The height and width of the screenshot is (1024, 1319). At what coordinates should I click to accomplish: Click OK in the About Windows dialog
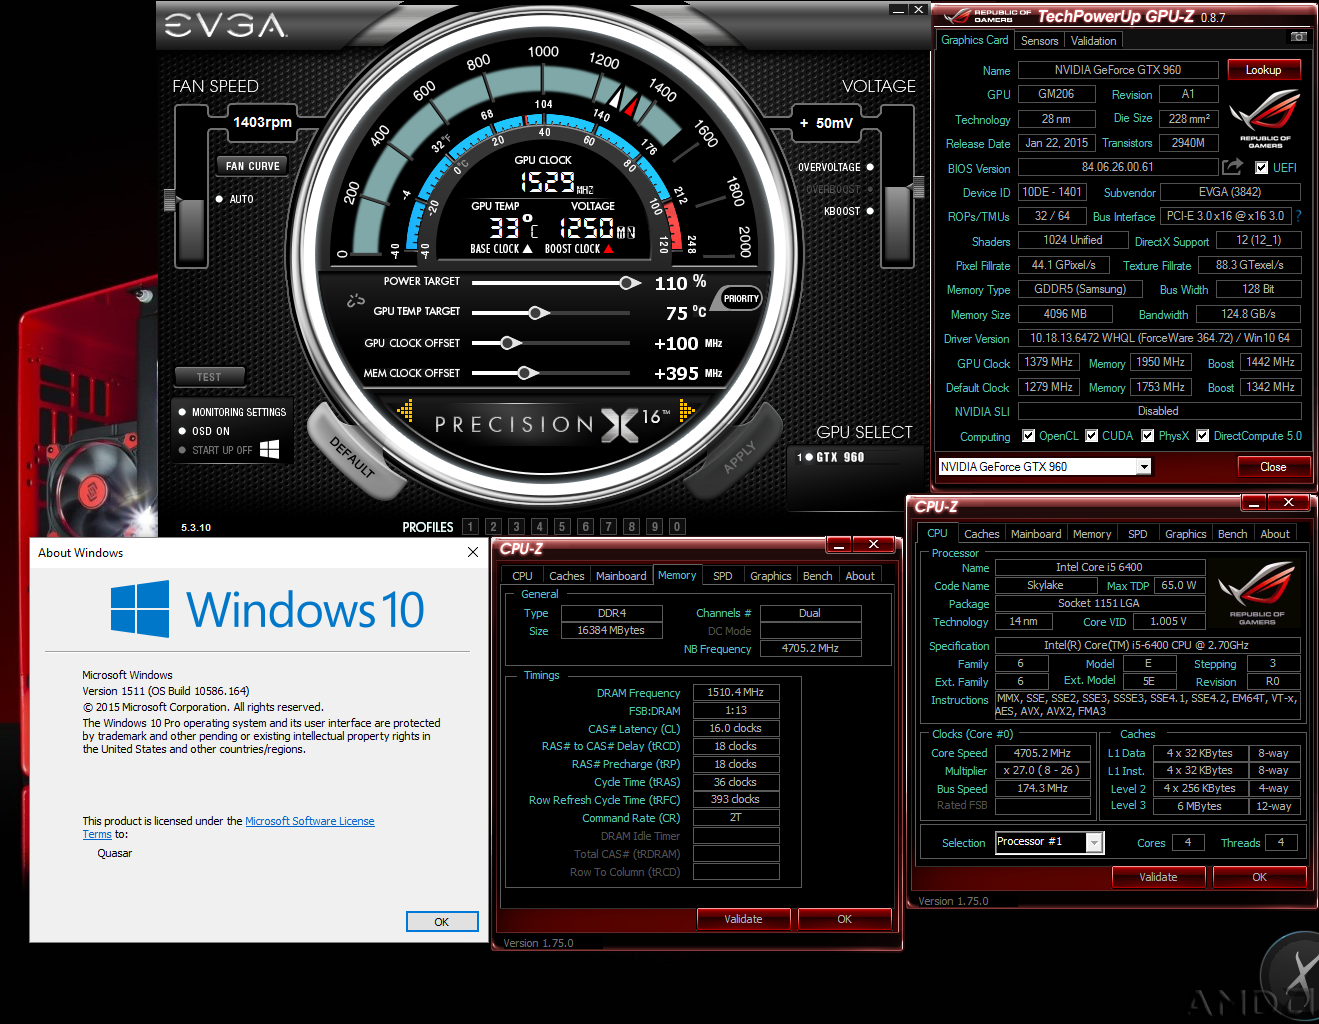point(441,922)
